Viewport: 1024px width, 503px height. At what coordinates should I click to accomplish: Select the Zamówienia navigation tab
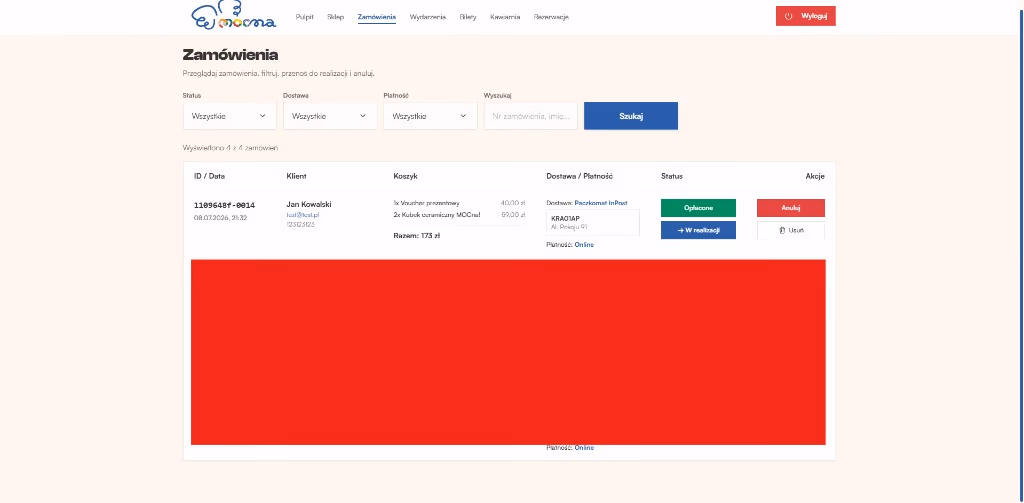(x=377, y=17)
